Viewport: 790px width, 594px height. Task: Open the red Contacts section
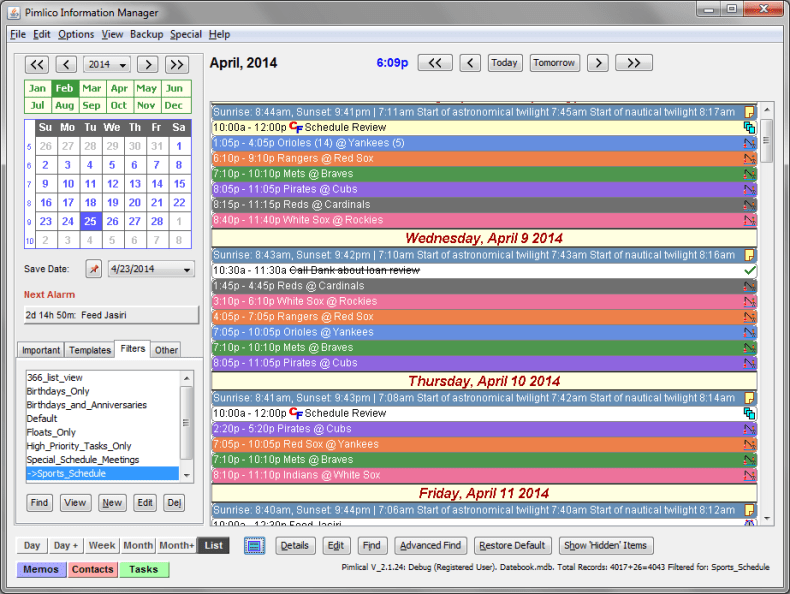[92, 569]
